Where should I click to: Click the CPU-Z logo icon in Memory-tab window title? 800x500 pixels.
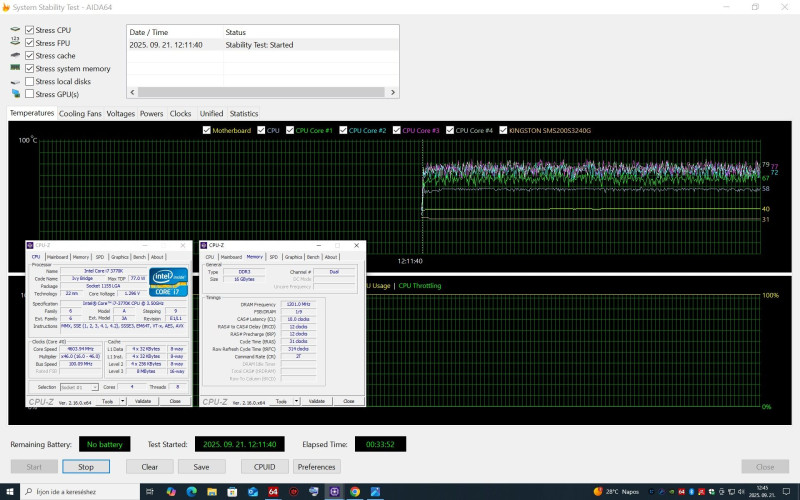click(204, 245)
